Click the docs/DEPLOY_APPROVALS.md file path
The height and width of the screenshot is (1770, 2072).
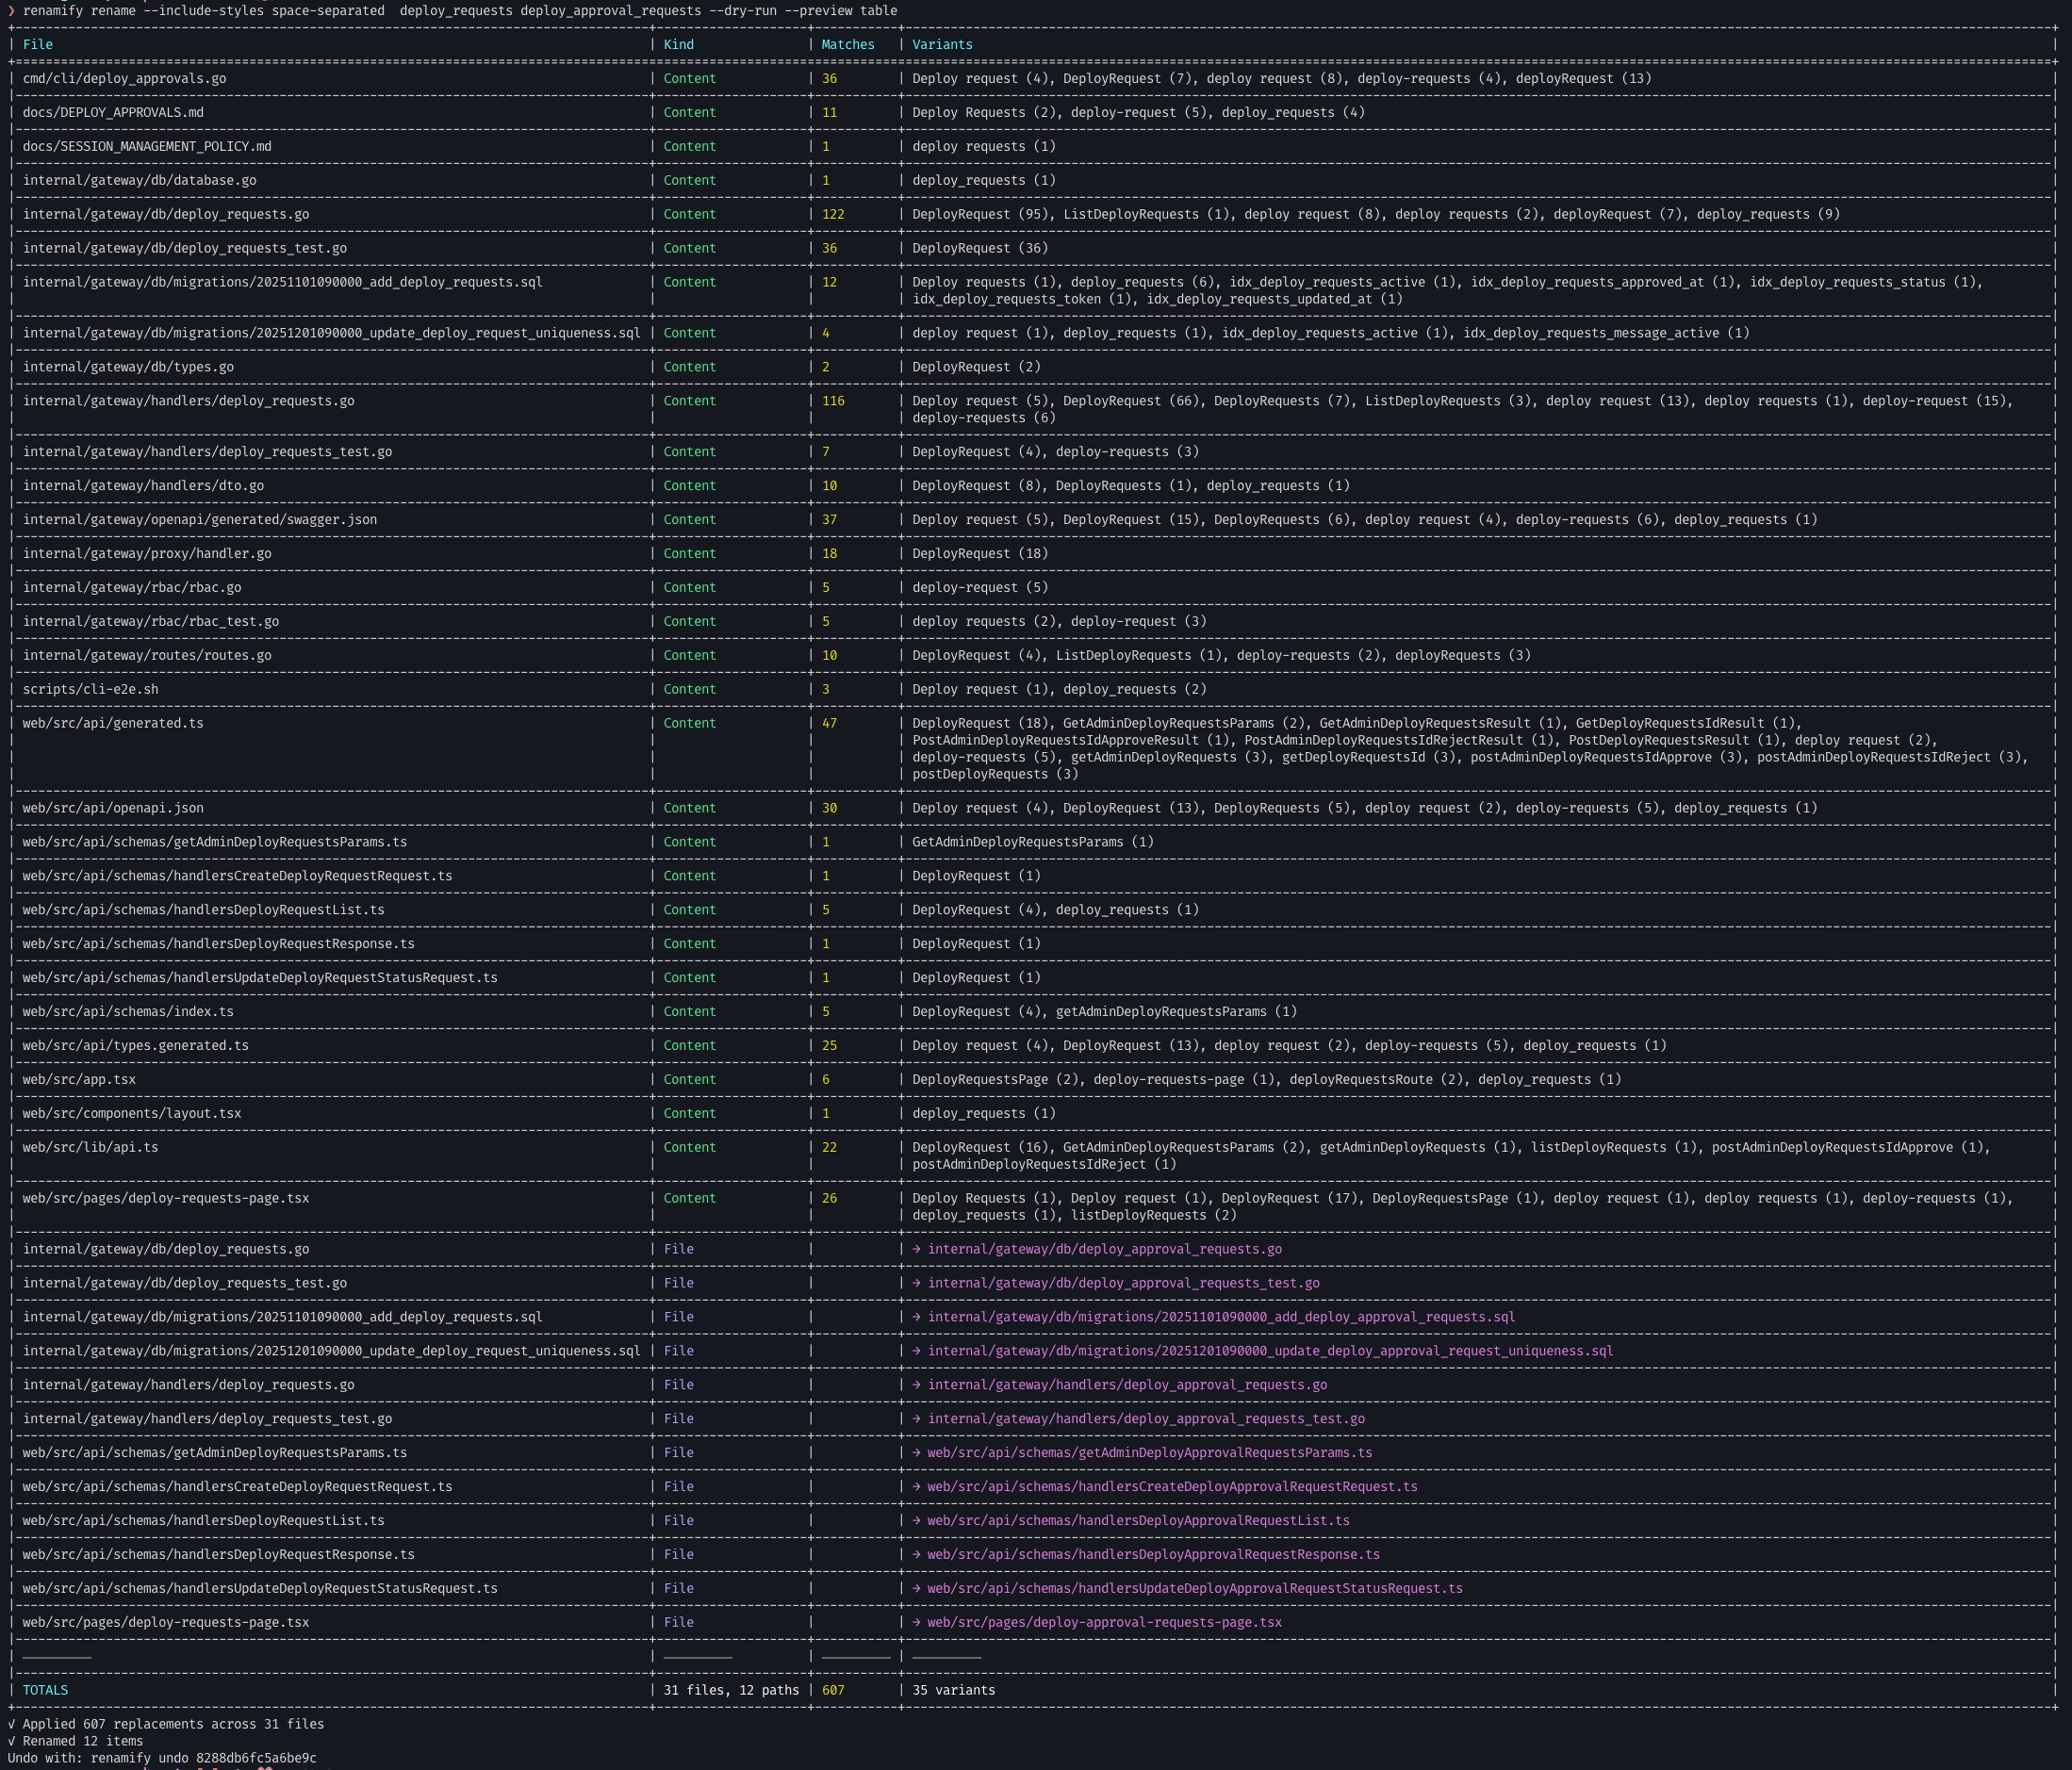(x=112, y=113)
